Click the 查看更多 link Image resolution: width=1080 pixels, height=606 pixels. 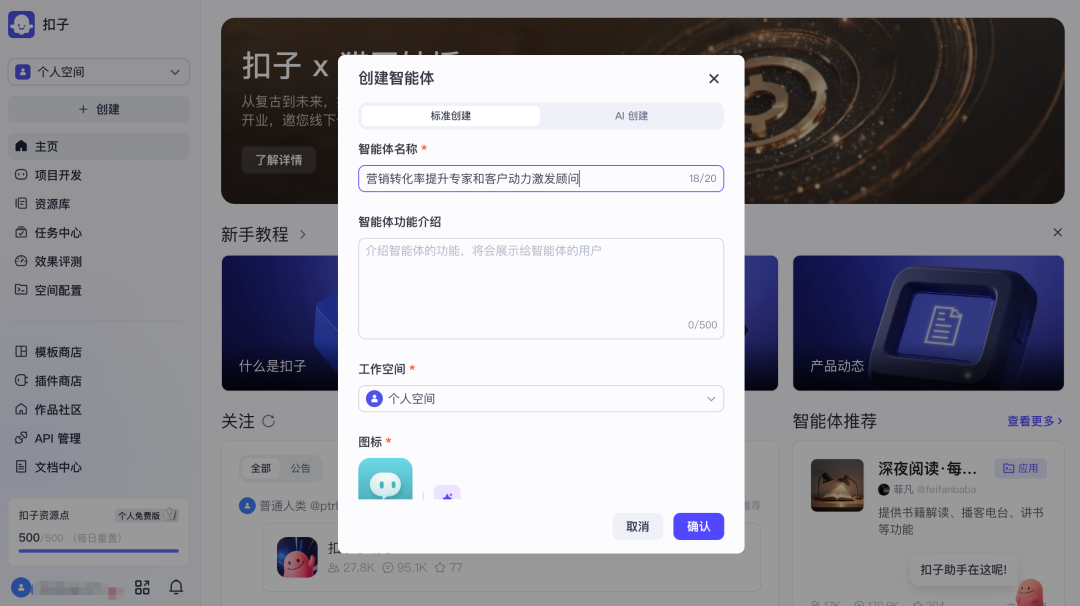(1034, 422)
